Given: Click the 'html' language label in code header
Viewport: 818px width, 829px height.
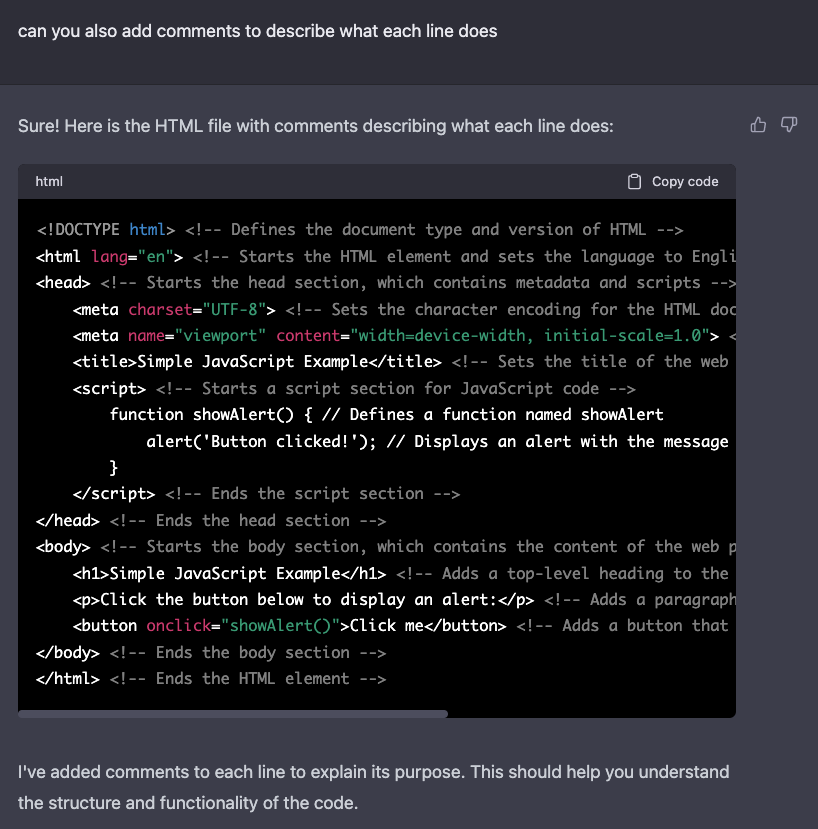Looking at the screenshot, I should coord(49,181).
